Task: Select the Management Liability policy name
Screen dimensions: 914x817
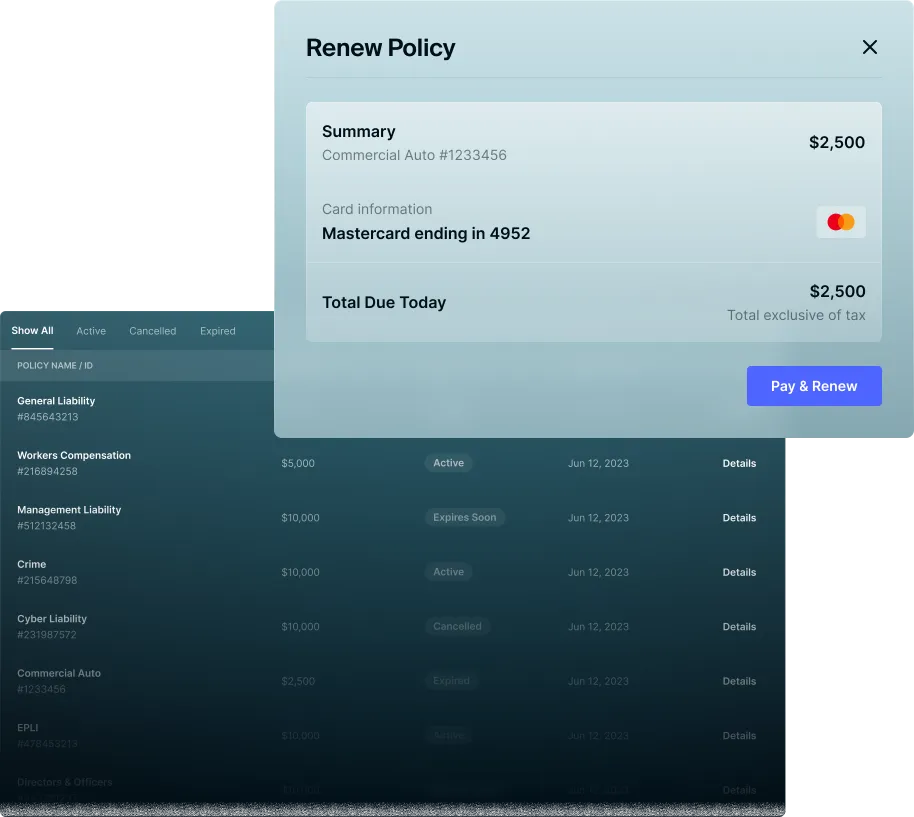Action: pyautogui.click(x=69, y=510)
